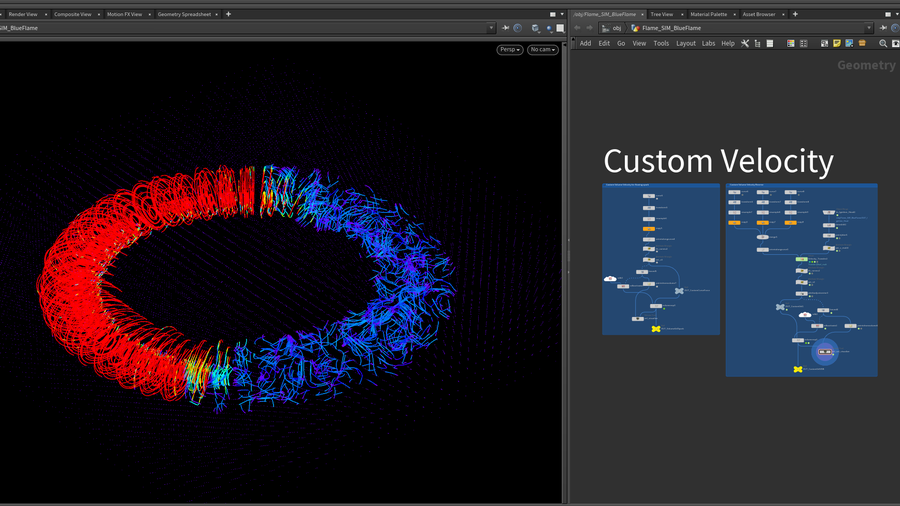Click the grid layout icon in network toolbar

(803, 43)
